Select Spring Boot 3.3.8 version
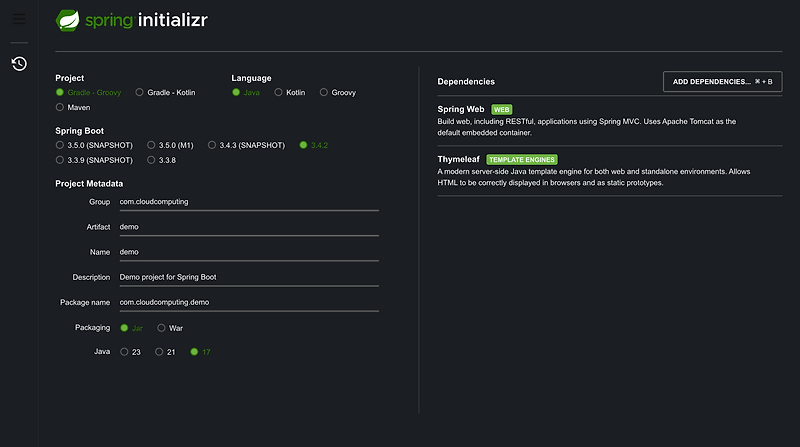The width and height of the screenshot is (800, 447). 151,160
